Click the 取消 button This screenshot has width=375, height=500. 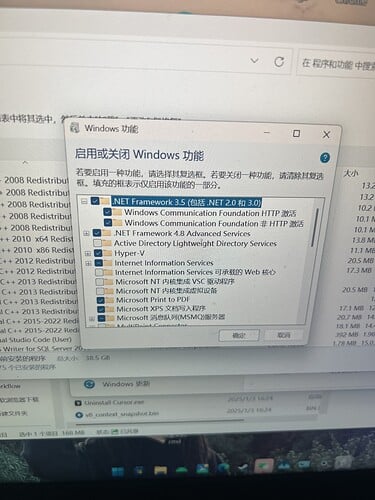click(284, 335)
